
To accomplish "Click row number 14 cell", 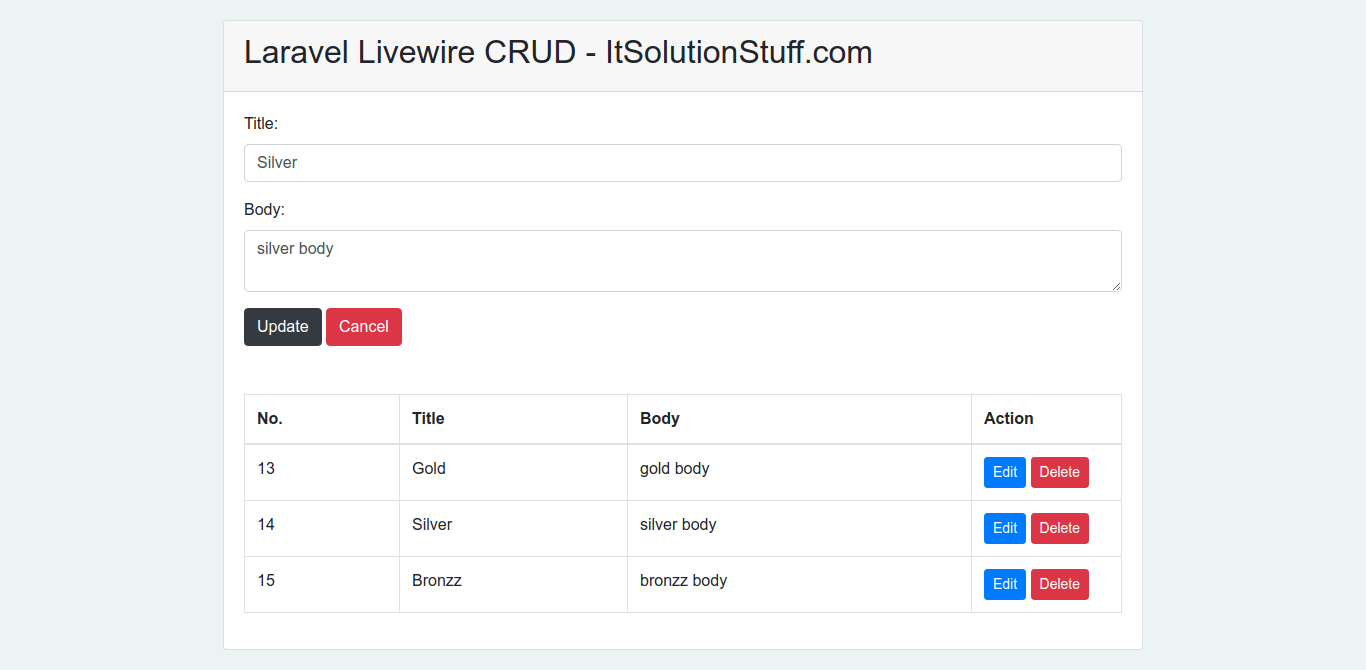I will point(266,524).
